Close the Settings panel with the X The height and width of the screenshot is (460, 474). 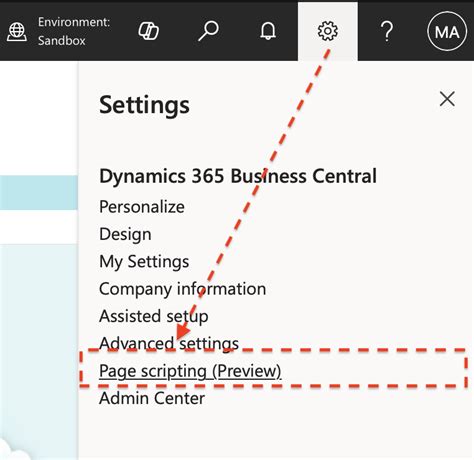coord(447,99)
